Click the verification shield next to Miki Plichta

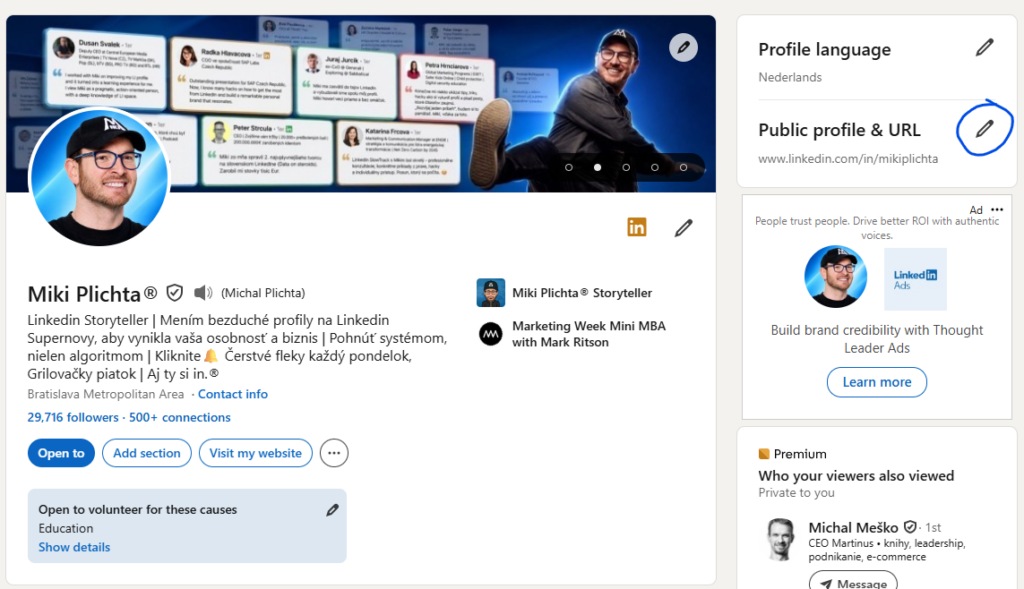(174, 293)
